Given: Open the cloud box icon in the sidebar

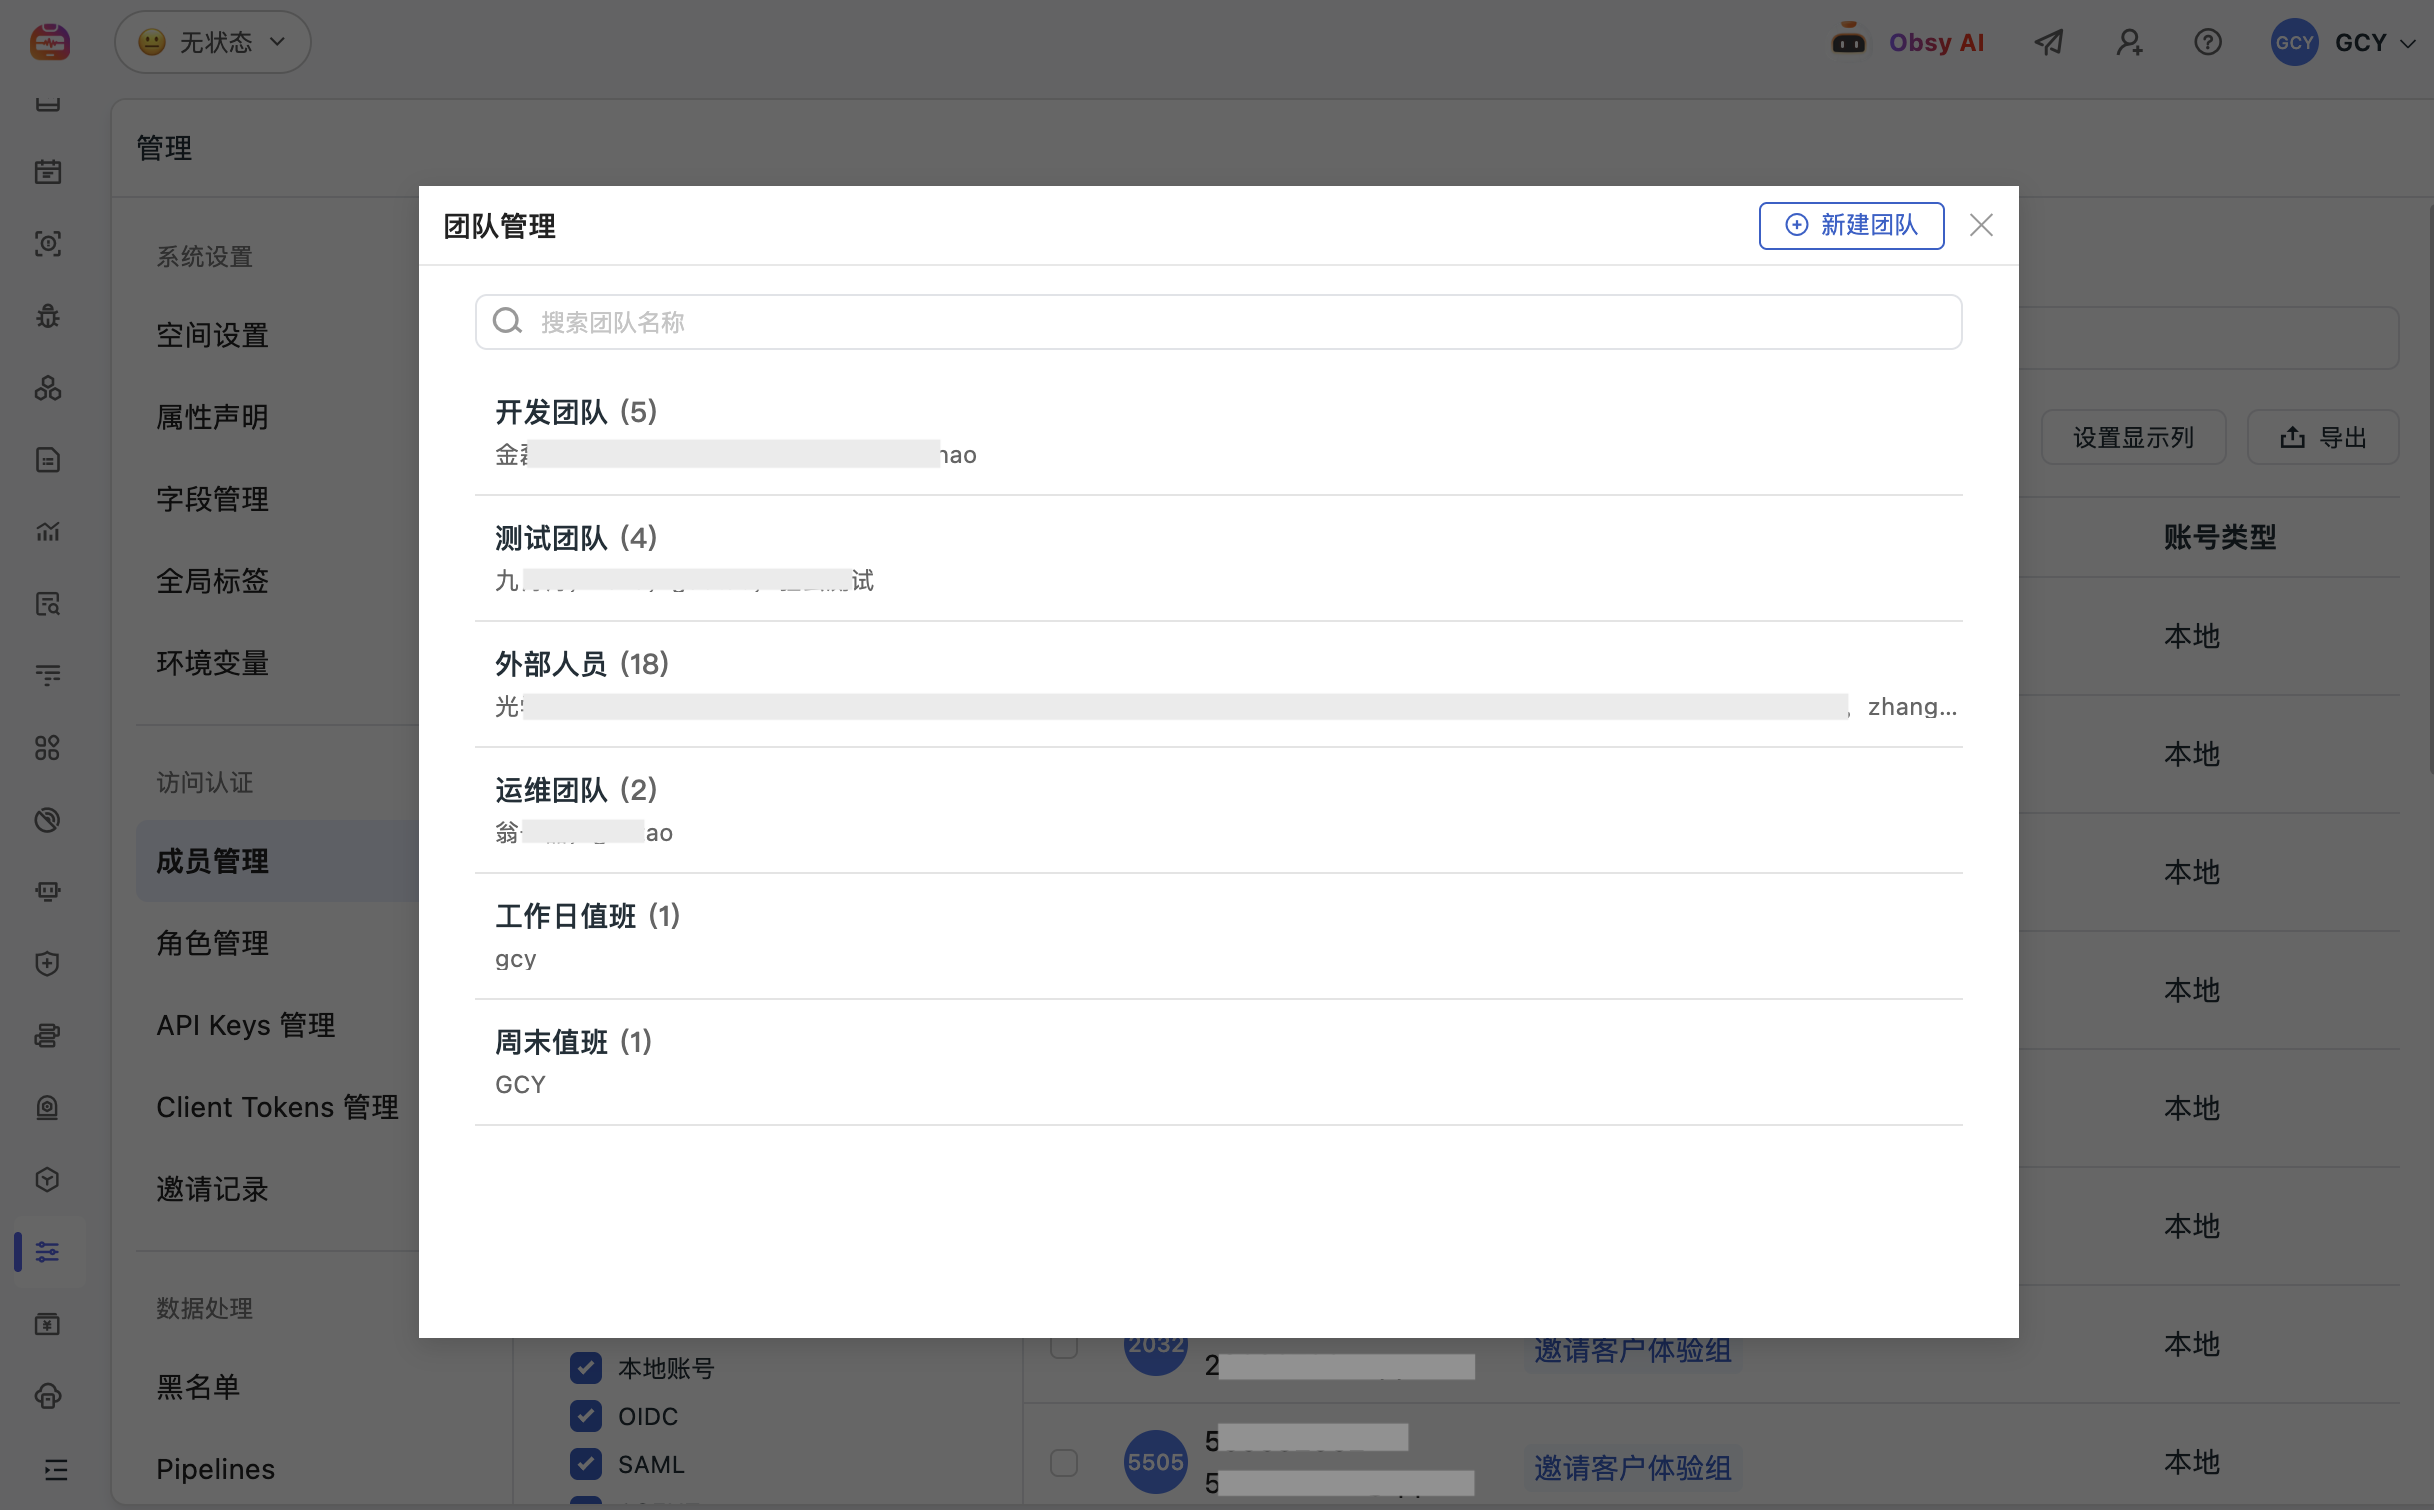Looking at the screenshot, I should click(x=48, y=1396).
